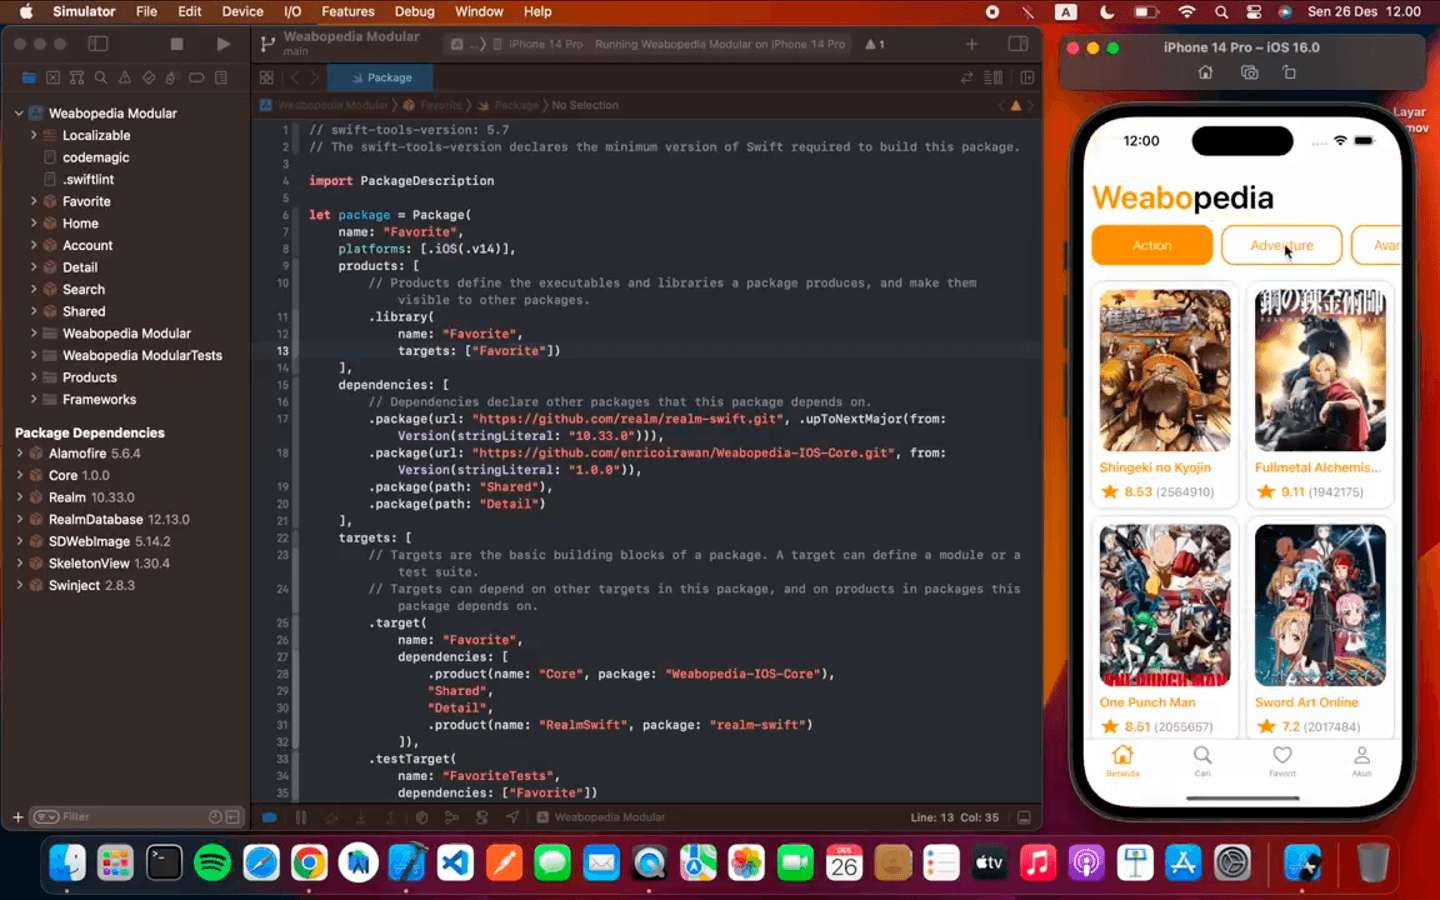
Task: Open the One Punch Man poster thumbnail
Action: 1165,605
